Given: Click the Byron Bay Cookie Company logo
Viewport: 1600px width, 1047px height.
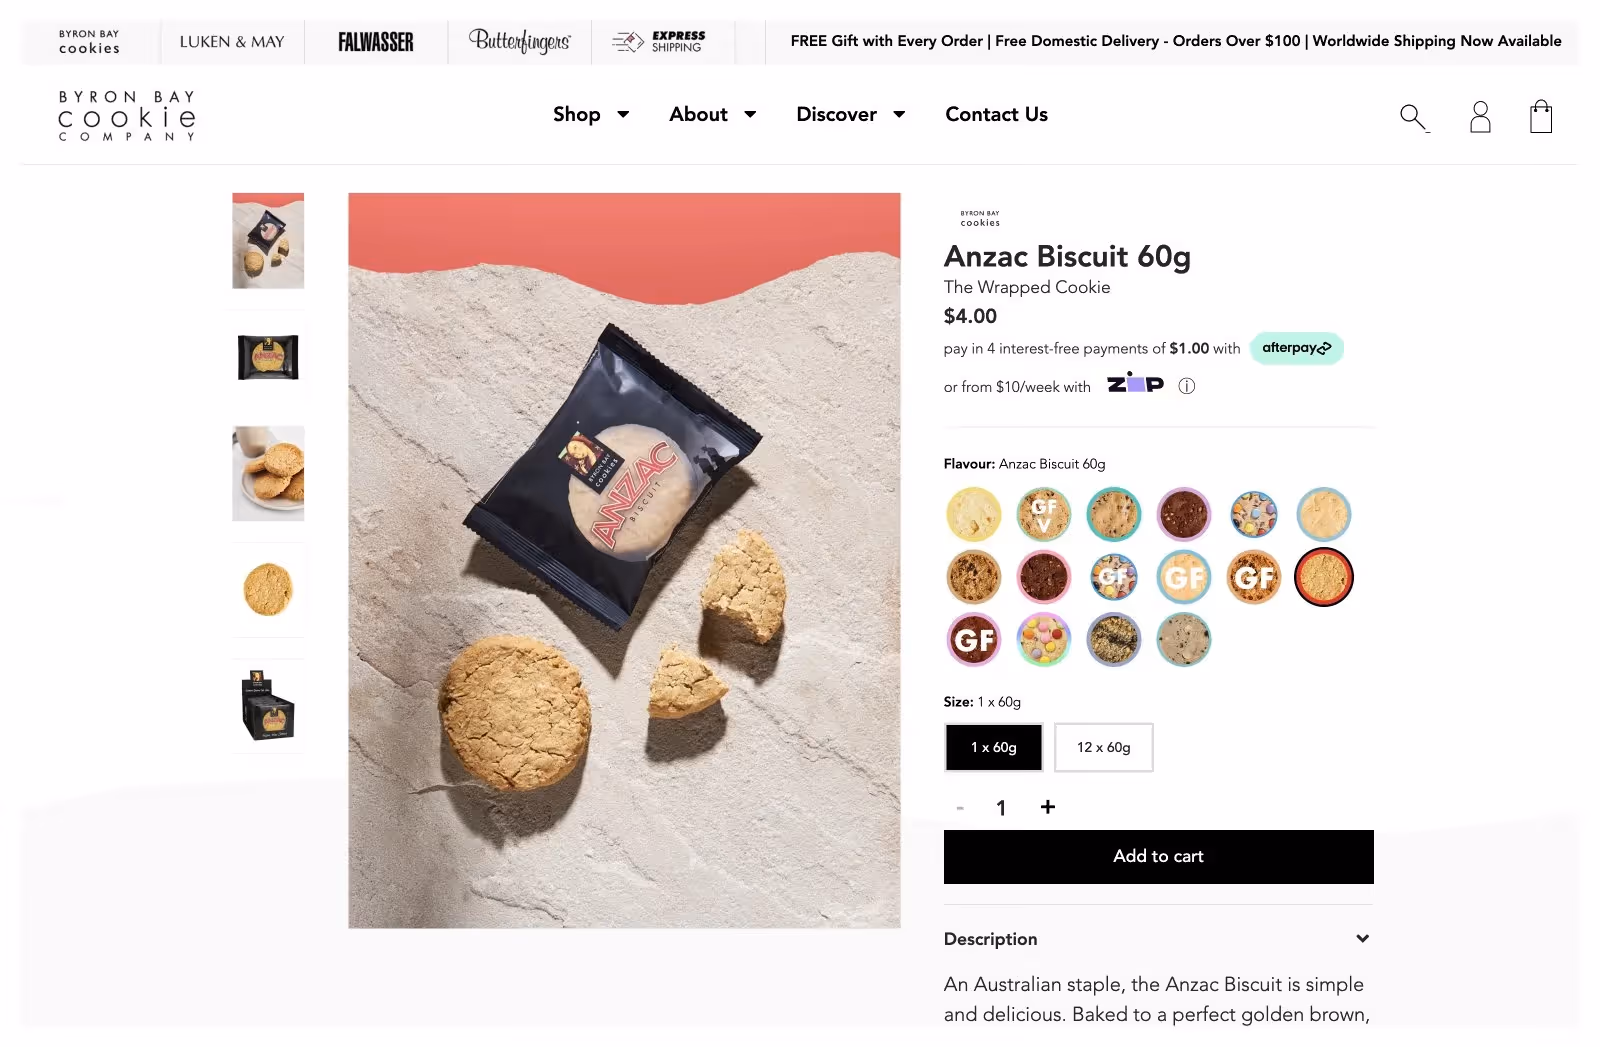Looking at the screenshot, I should pyautogui.click(x=126, y=115).
